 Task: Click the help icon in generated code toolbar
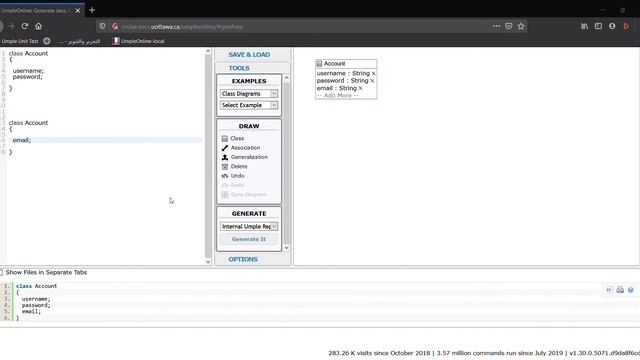click(x=631, y=290)
